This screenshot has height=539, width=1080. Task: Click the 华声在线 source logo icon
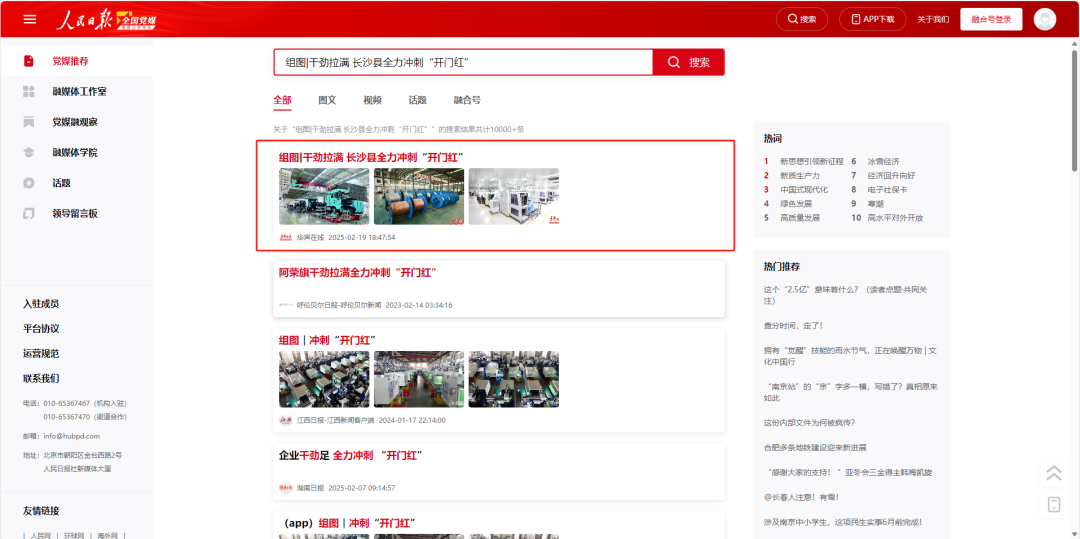[x=285, y=237]
